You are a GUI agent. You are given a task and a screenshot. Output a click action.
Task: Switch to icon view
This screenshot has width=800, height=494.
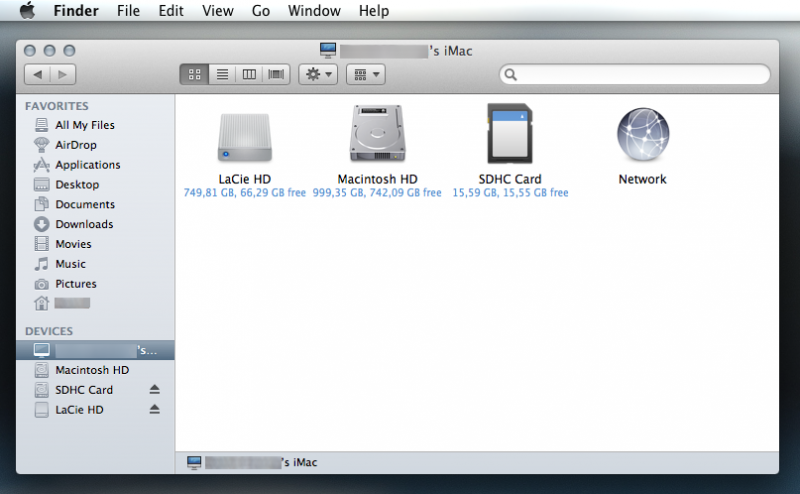tap(194, 75)
